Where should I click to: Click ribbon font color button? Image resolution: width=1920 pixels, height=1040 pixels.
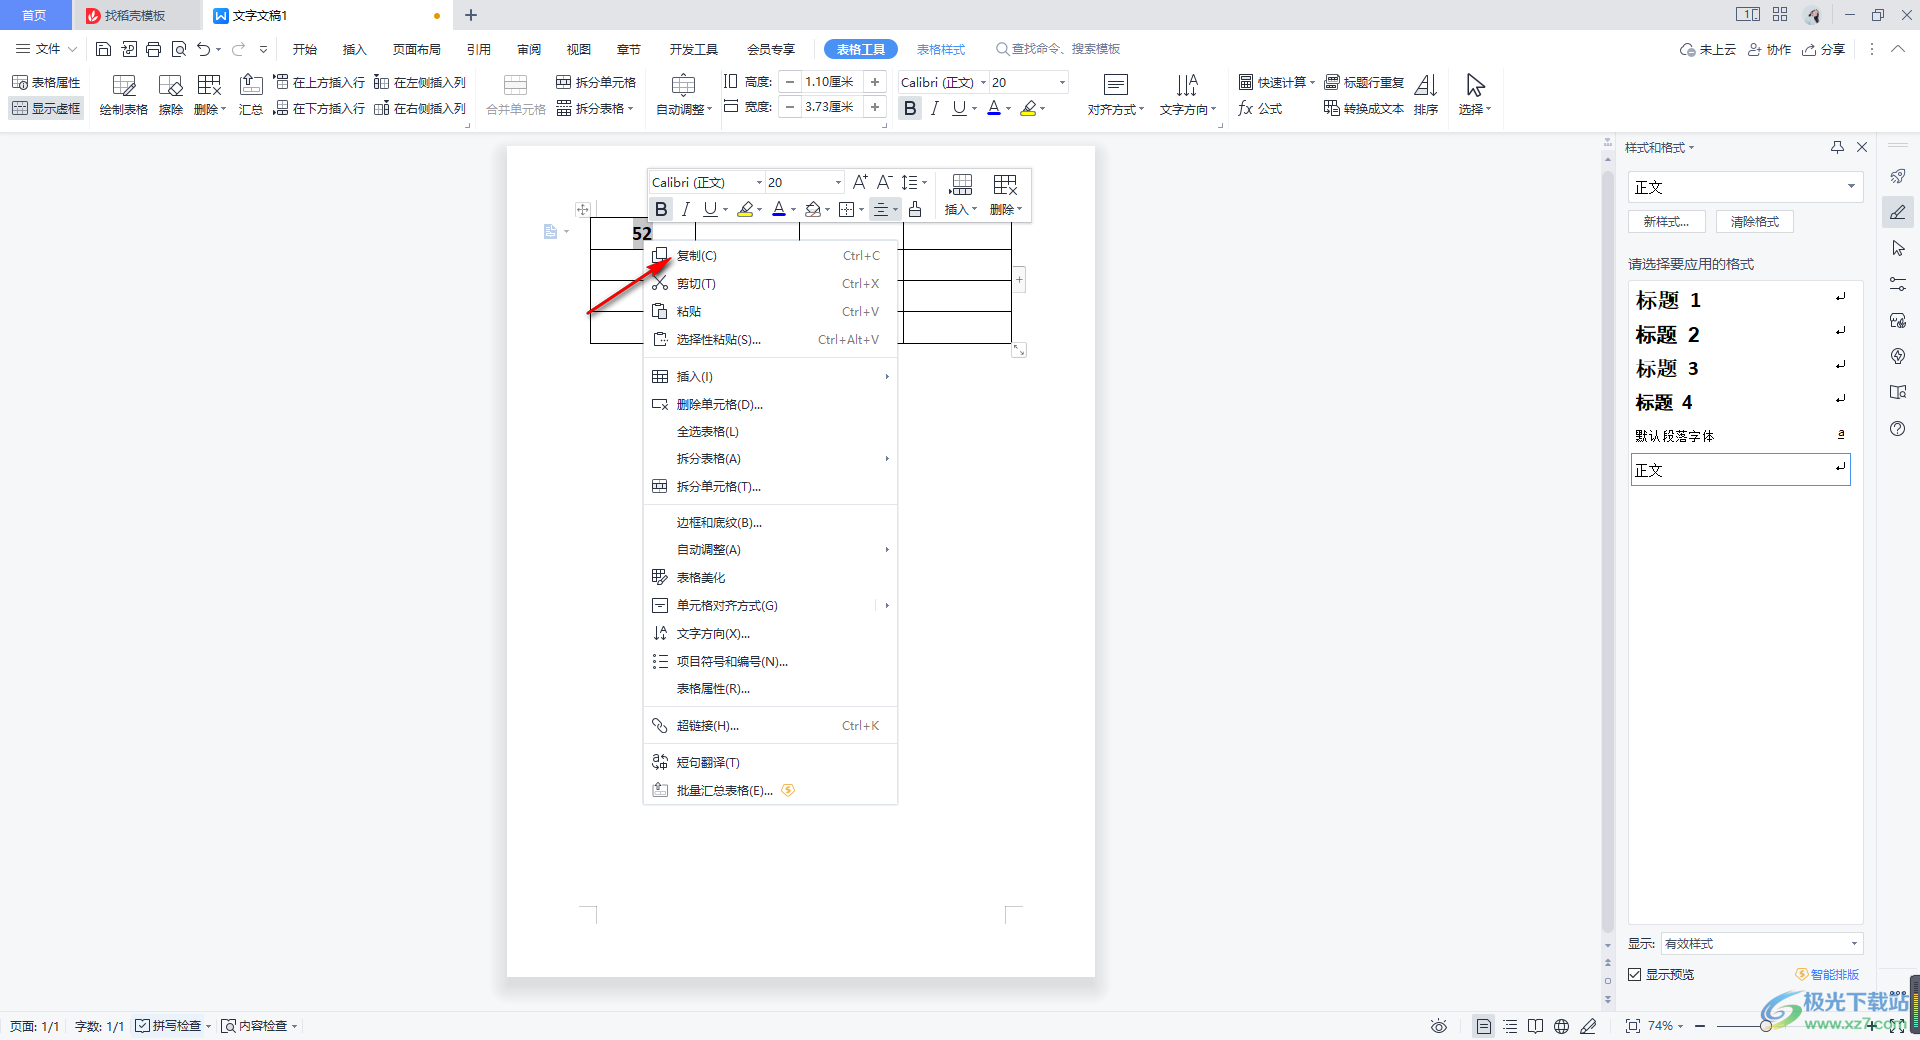[x=994, y=108]
